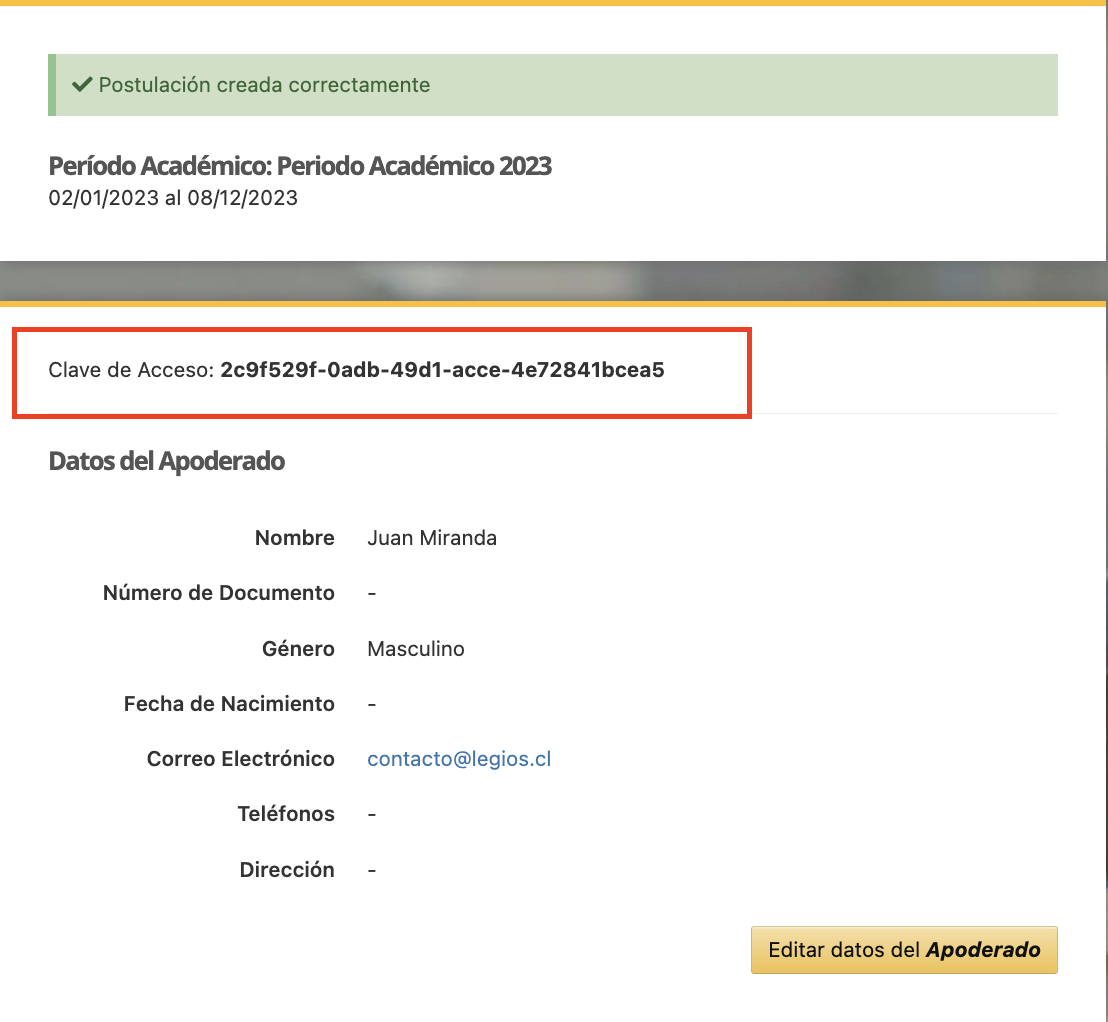Click the 'Postulación creada correctamente' message text
The height and width of the screenshot is (1022, 1108).
264,85
